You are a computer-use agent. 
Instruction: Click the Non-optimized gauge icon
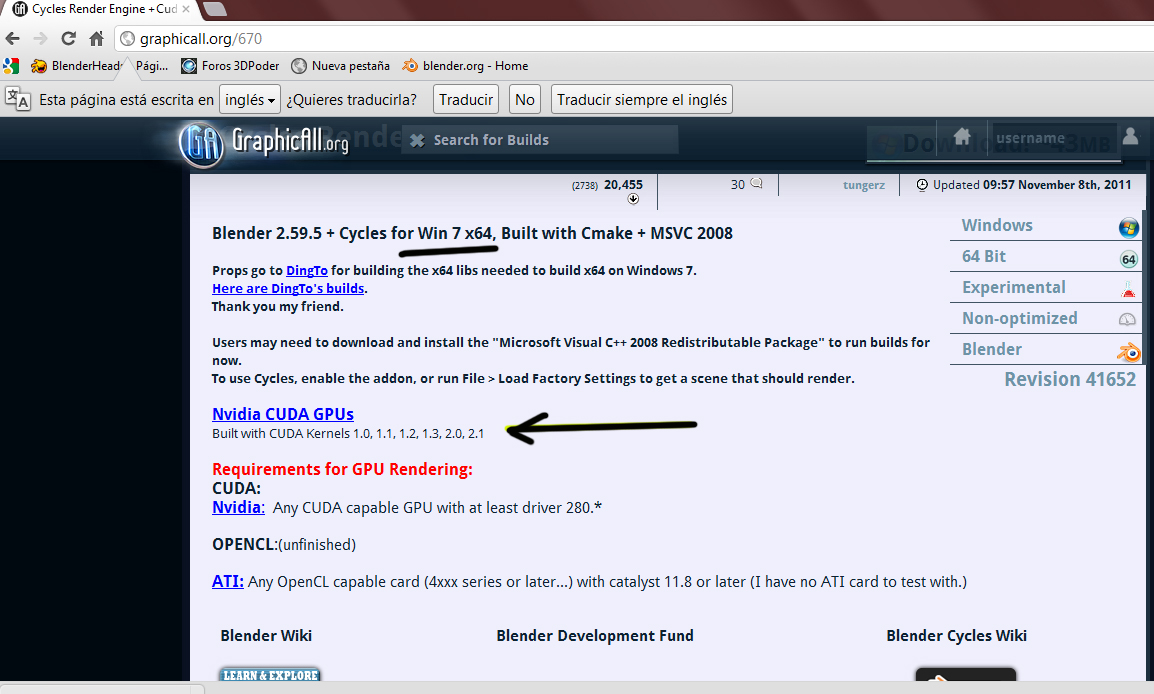(x=1128, y=319)
